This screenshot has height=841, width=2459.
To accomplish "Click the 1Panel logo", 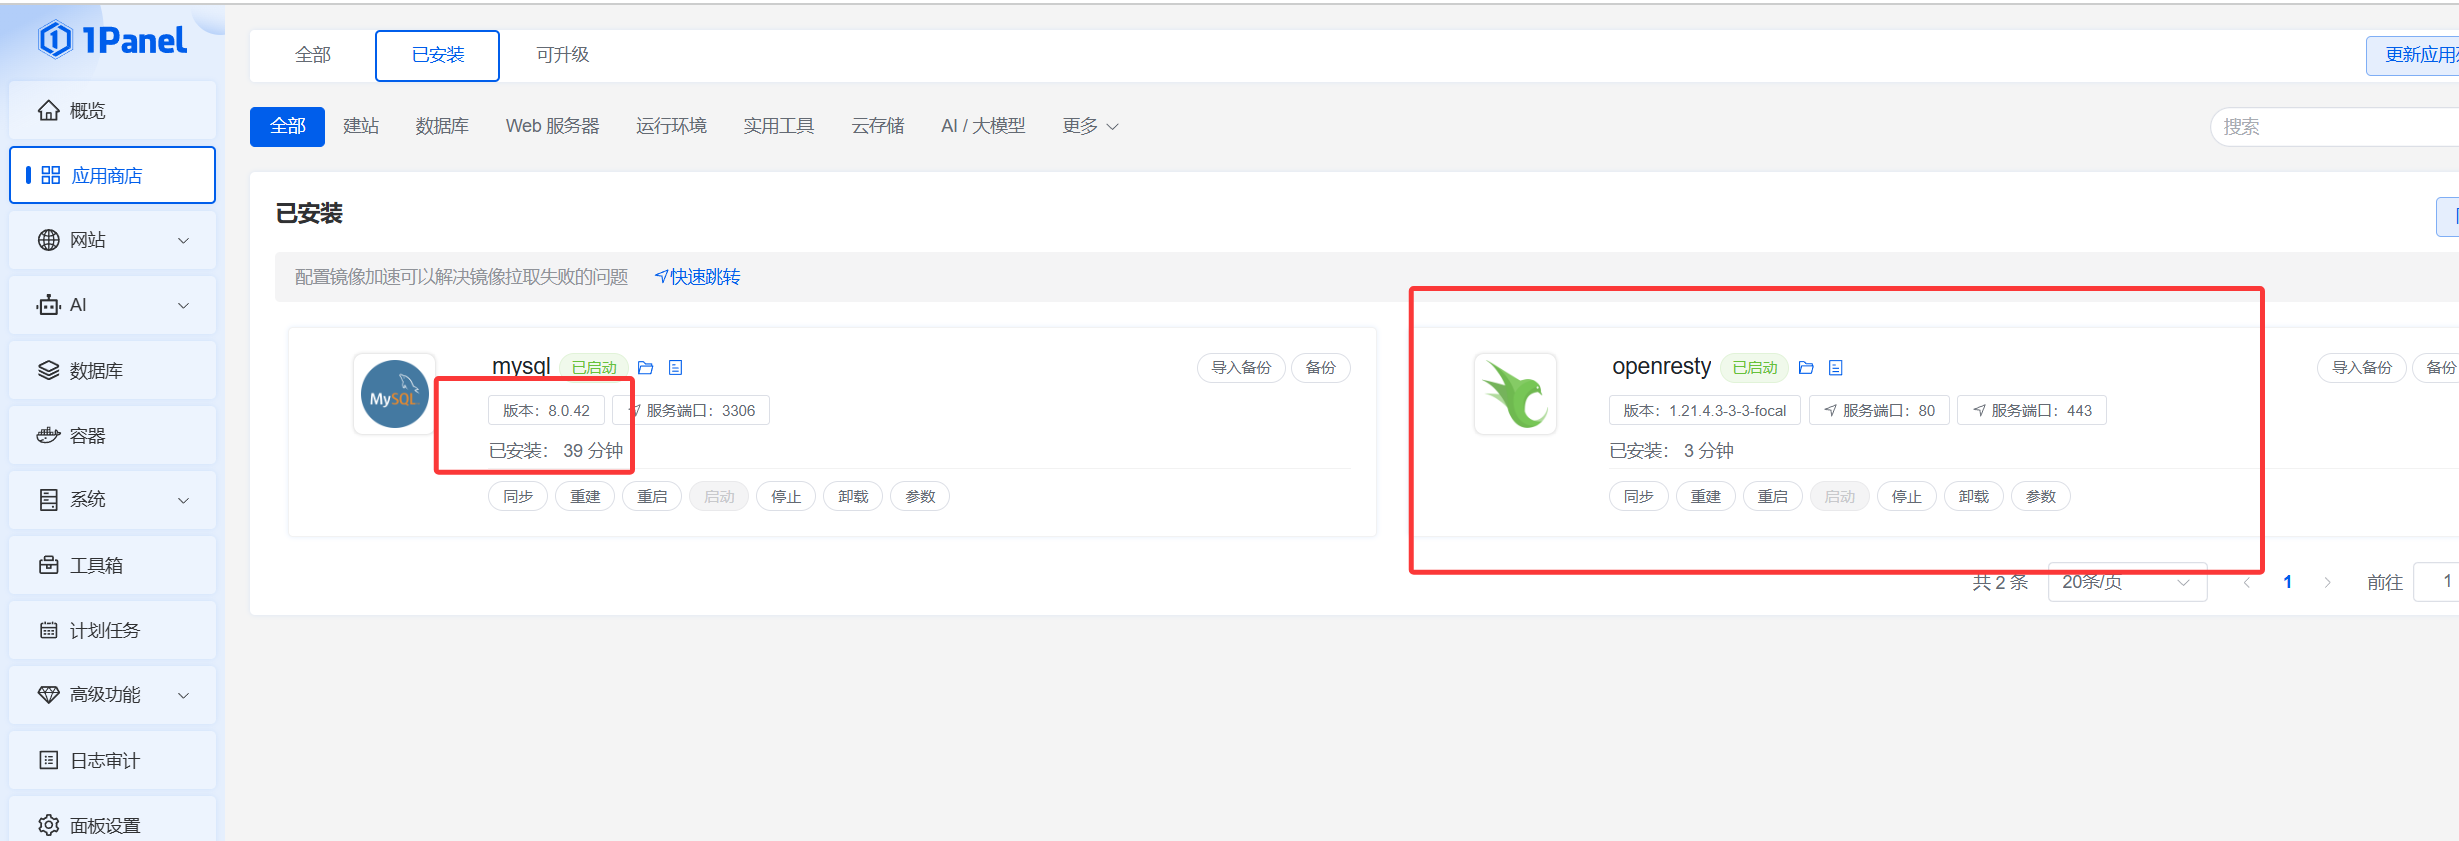I will pyautogui.click(x=113, y=40).
